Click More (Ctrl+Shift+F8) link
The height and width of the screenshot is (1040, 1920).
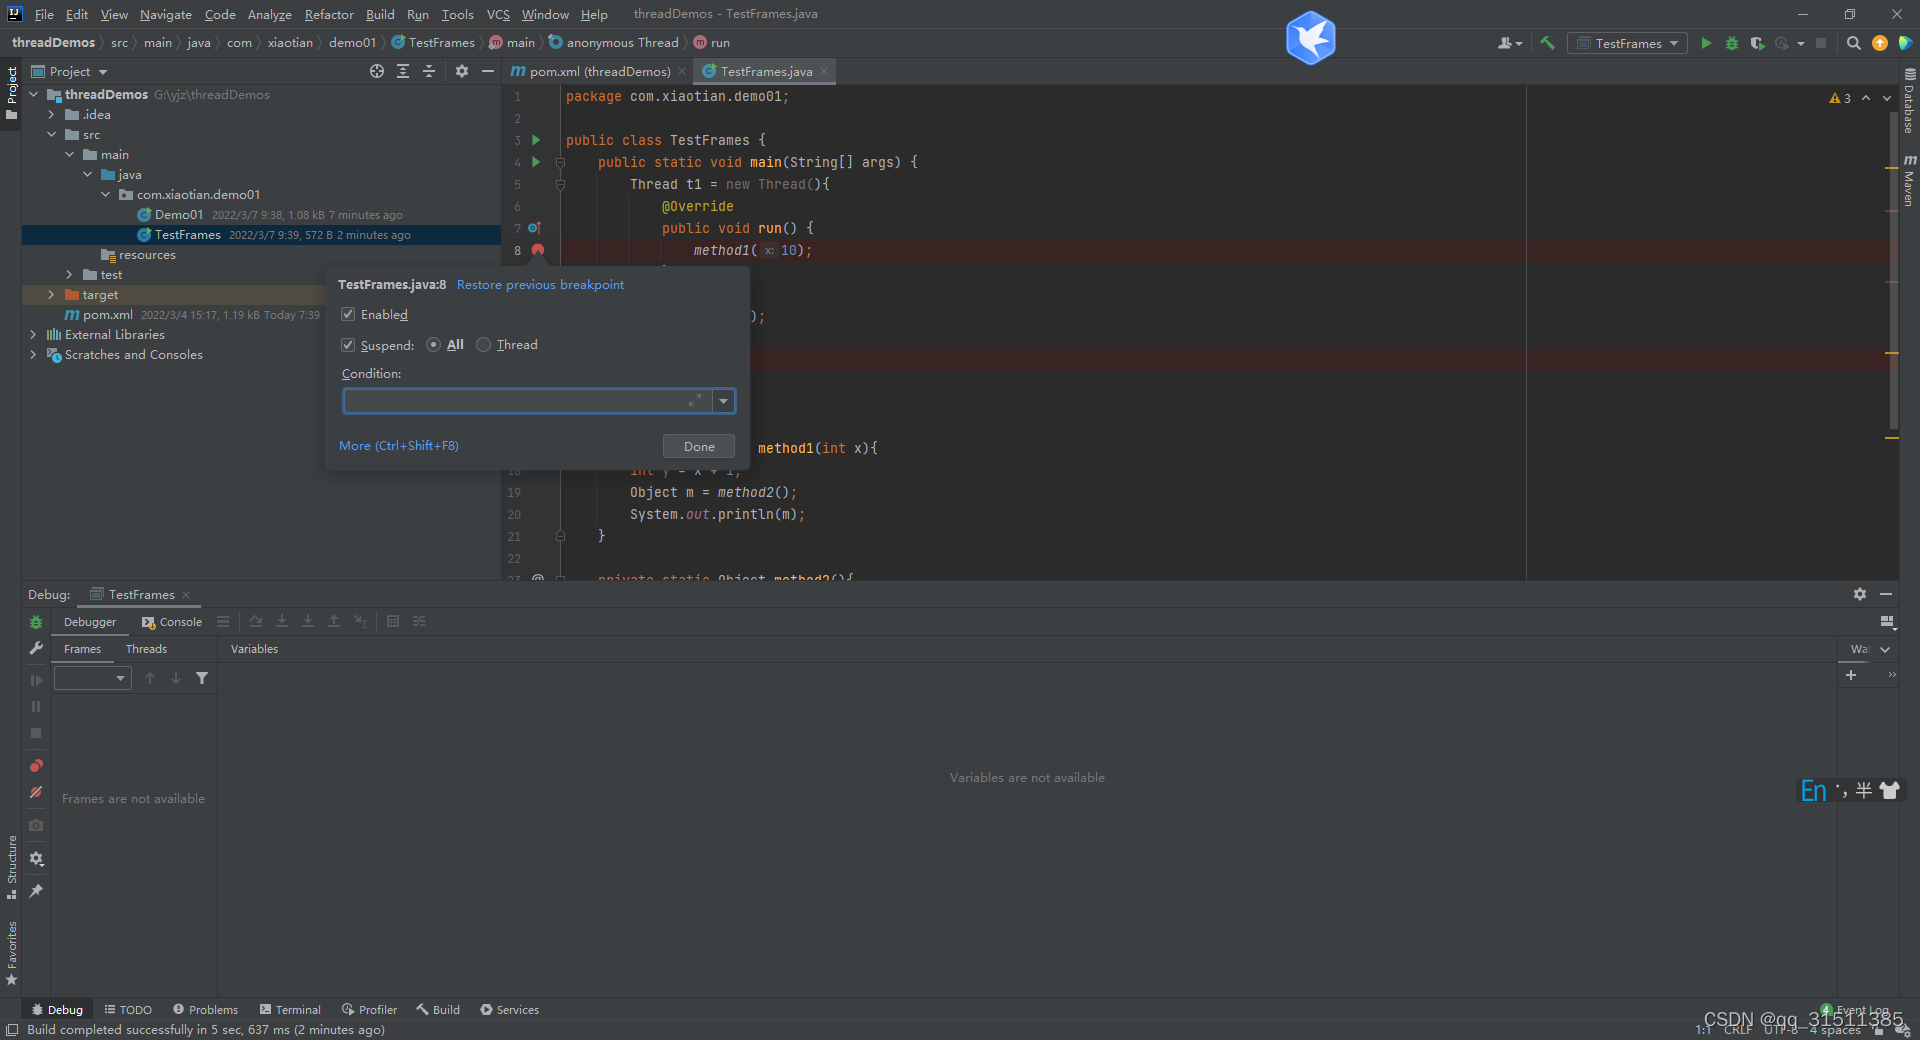tap(399, 446)
